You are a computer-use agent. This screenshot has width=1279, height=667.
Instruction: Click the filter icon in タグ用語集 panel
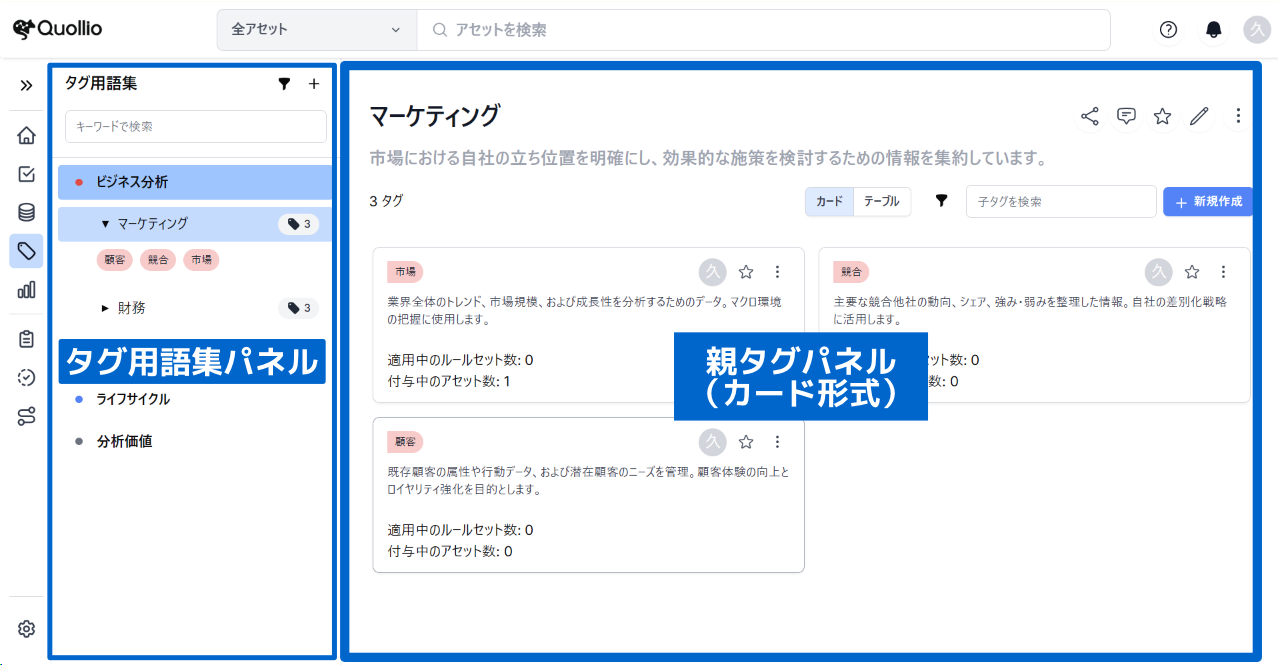[284, 84]
